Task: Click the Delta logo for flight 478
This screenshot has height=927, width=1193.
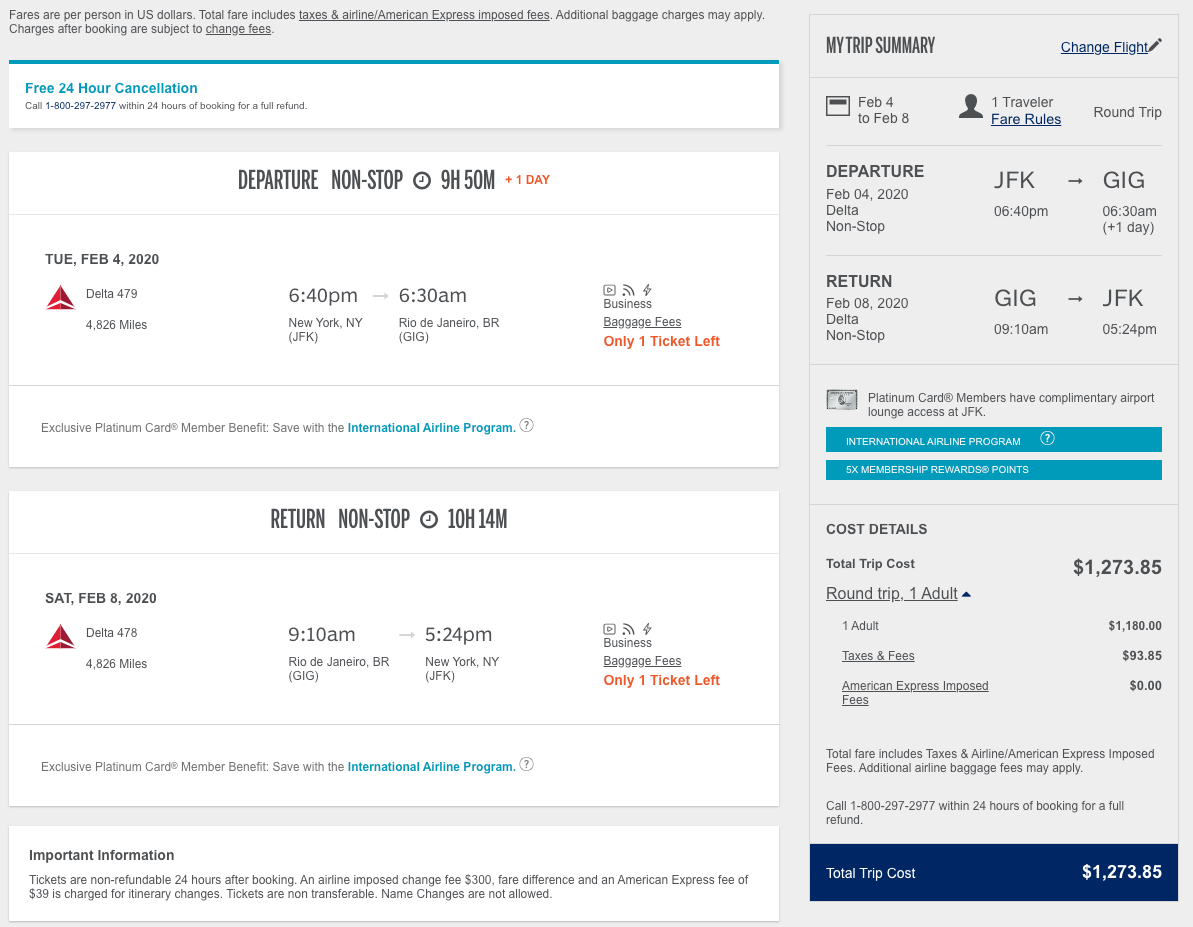Action: pos(61,636)
